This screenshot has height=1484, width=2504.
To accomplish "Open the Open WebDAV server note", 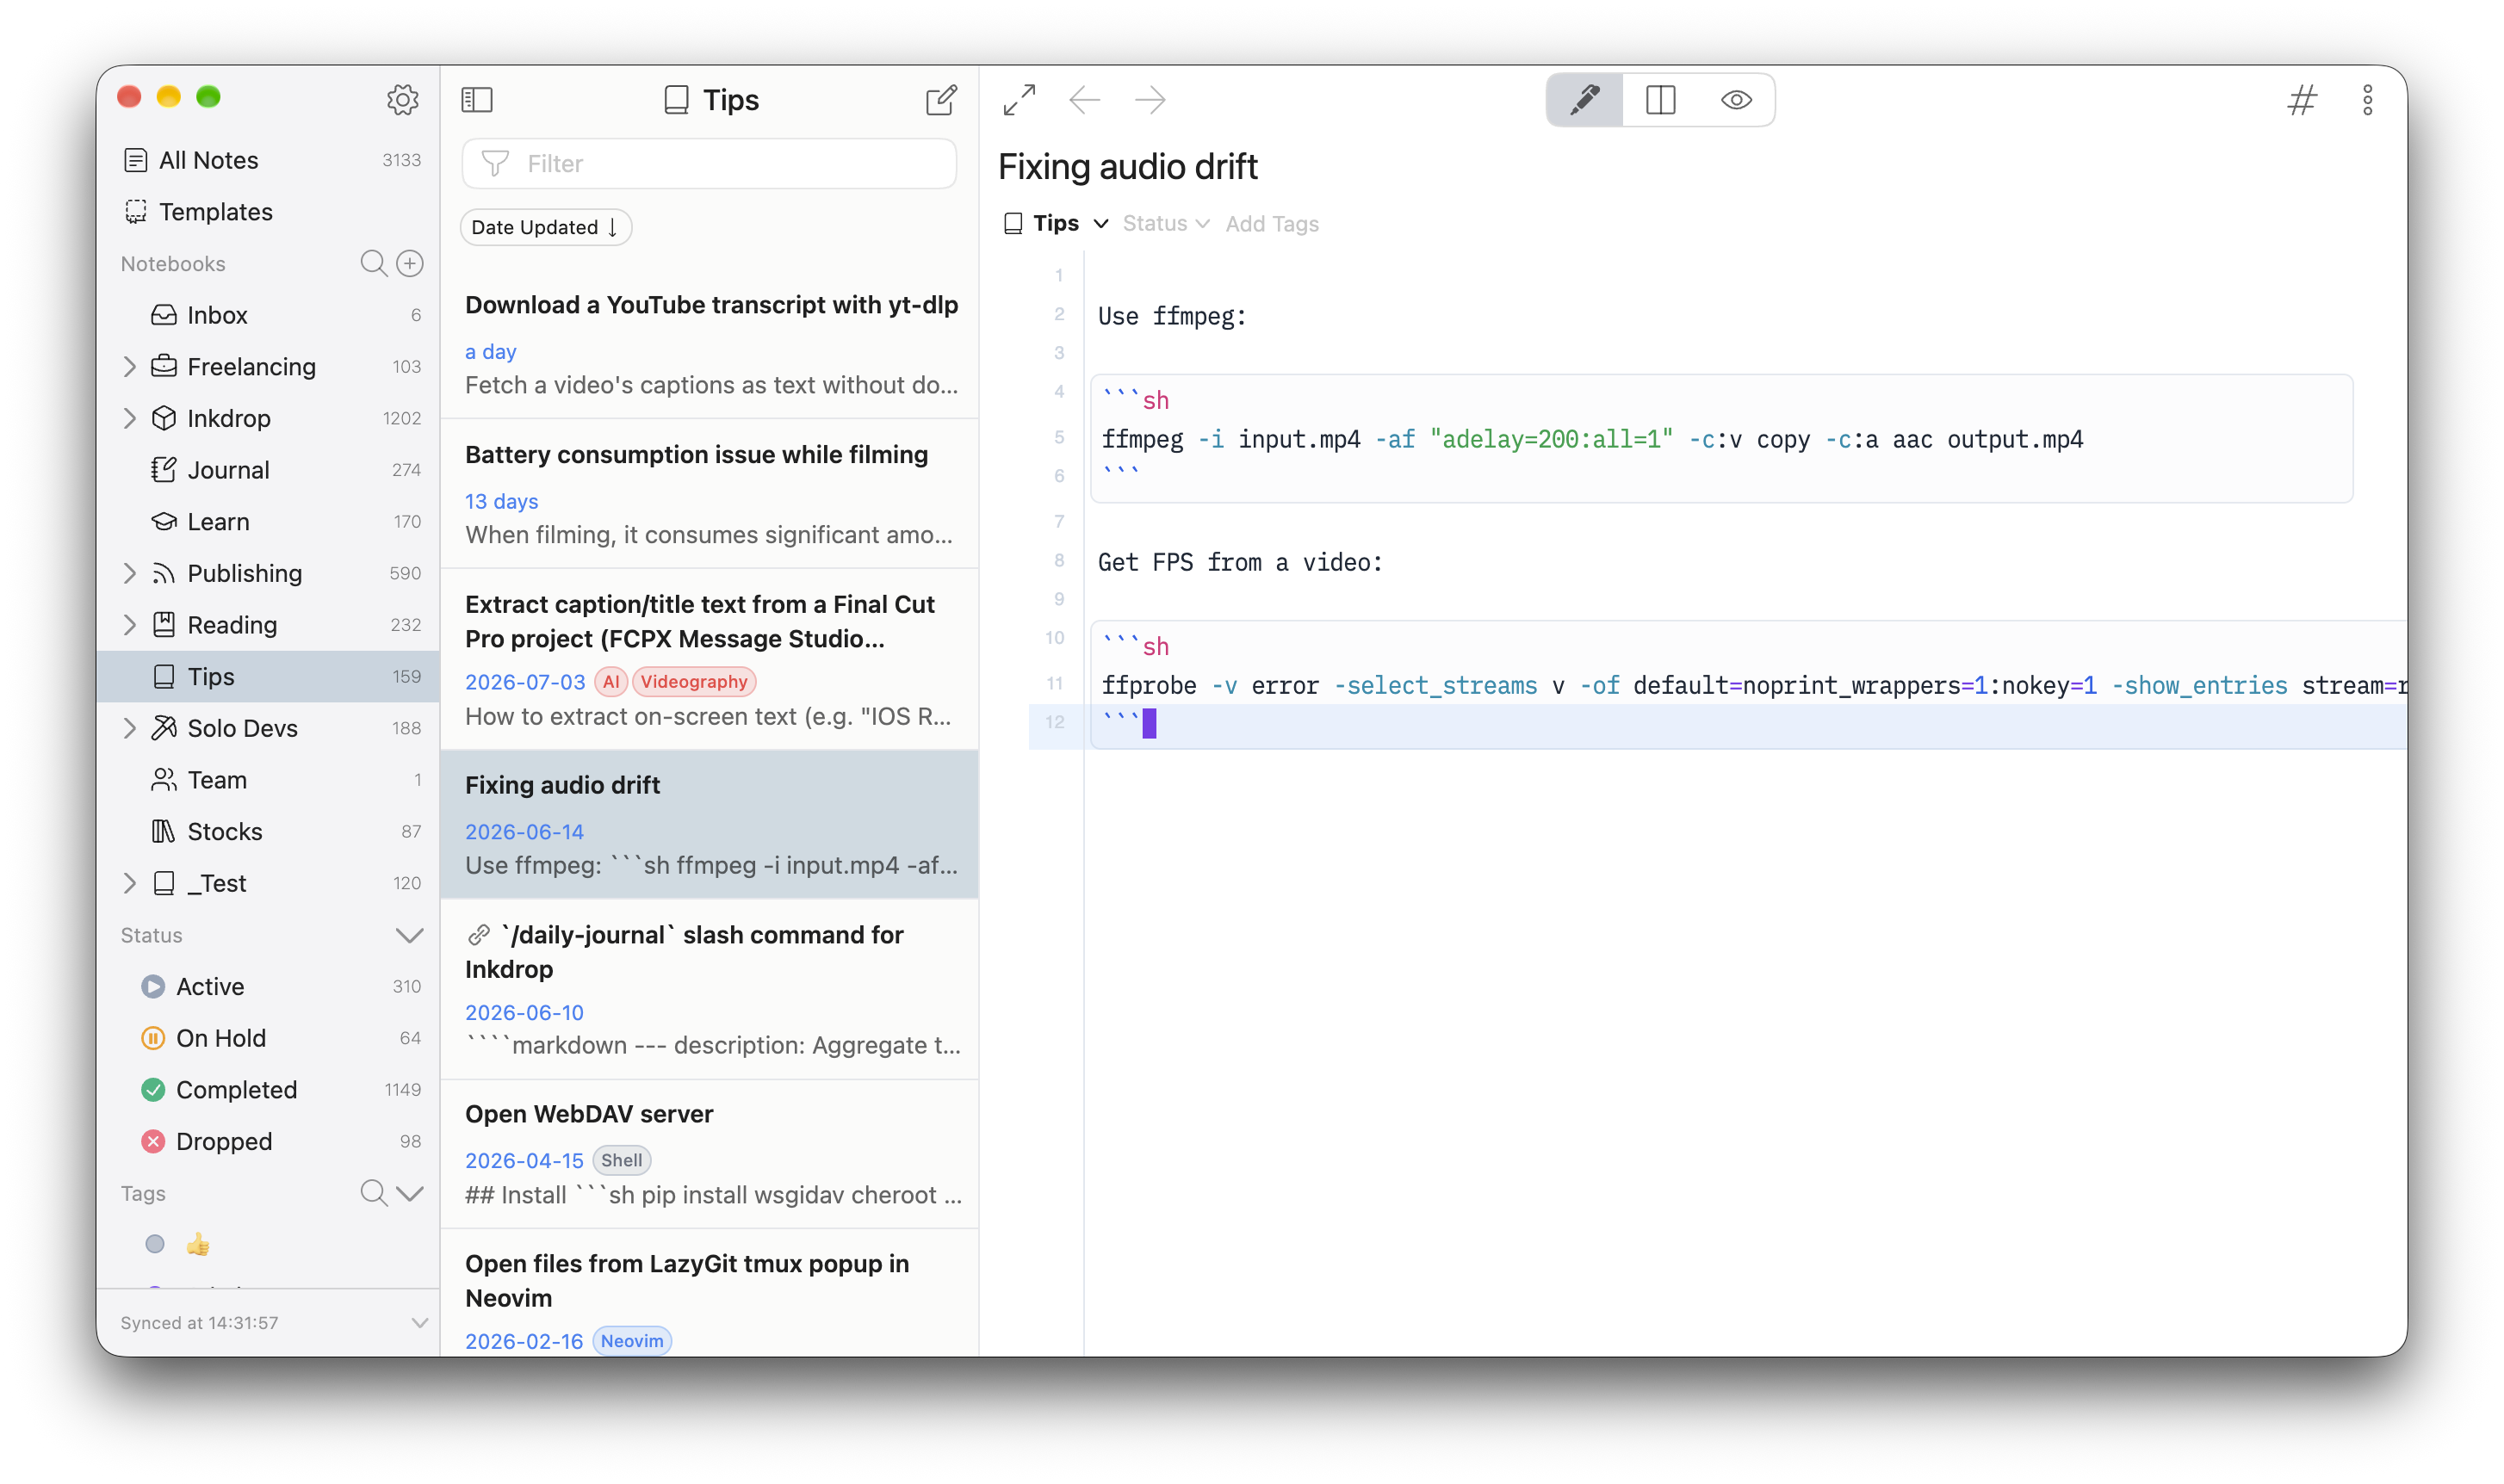I will 710,1154.
